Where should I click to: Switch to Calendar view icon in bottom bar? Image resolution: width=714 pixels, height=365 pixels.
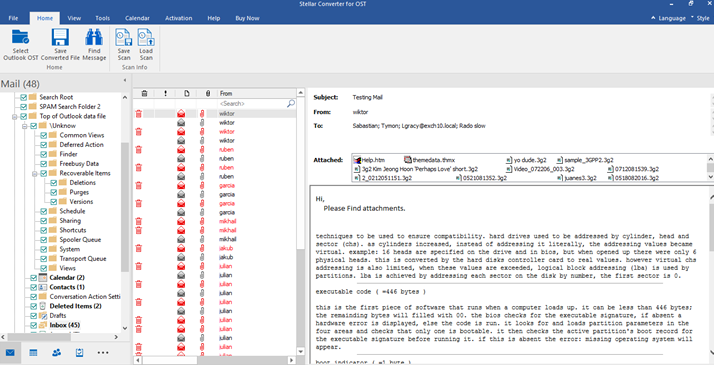pos(33,353)
